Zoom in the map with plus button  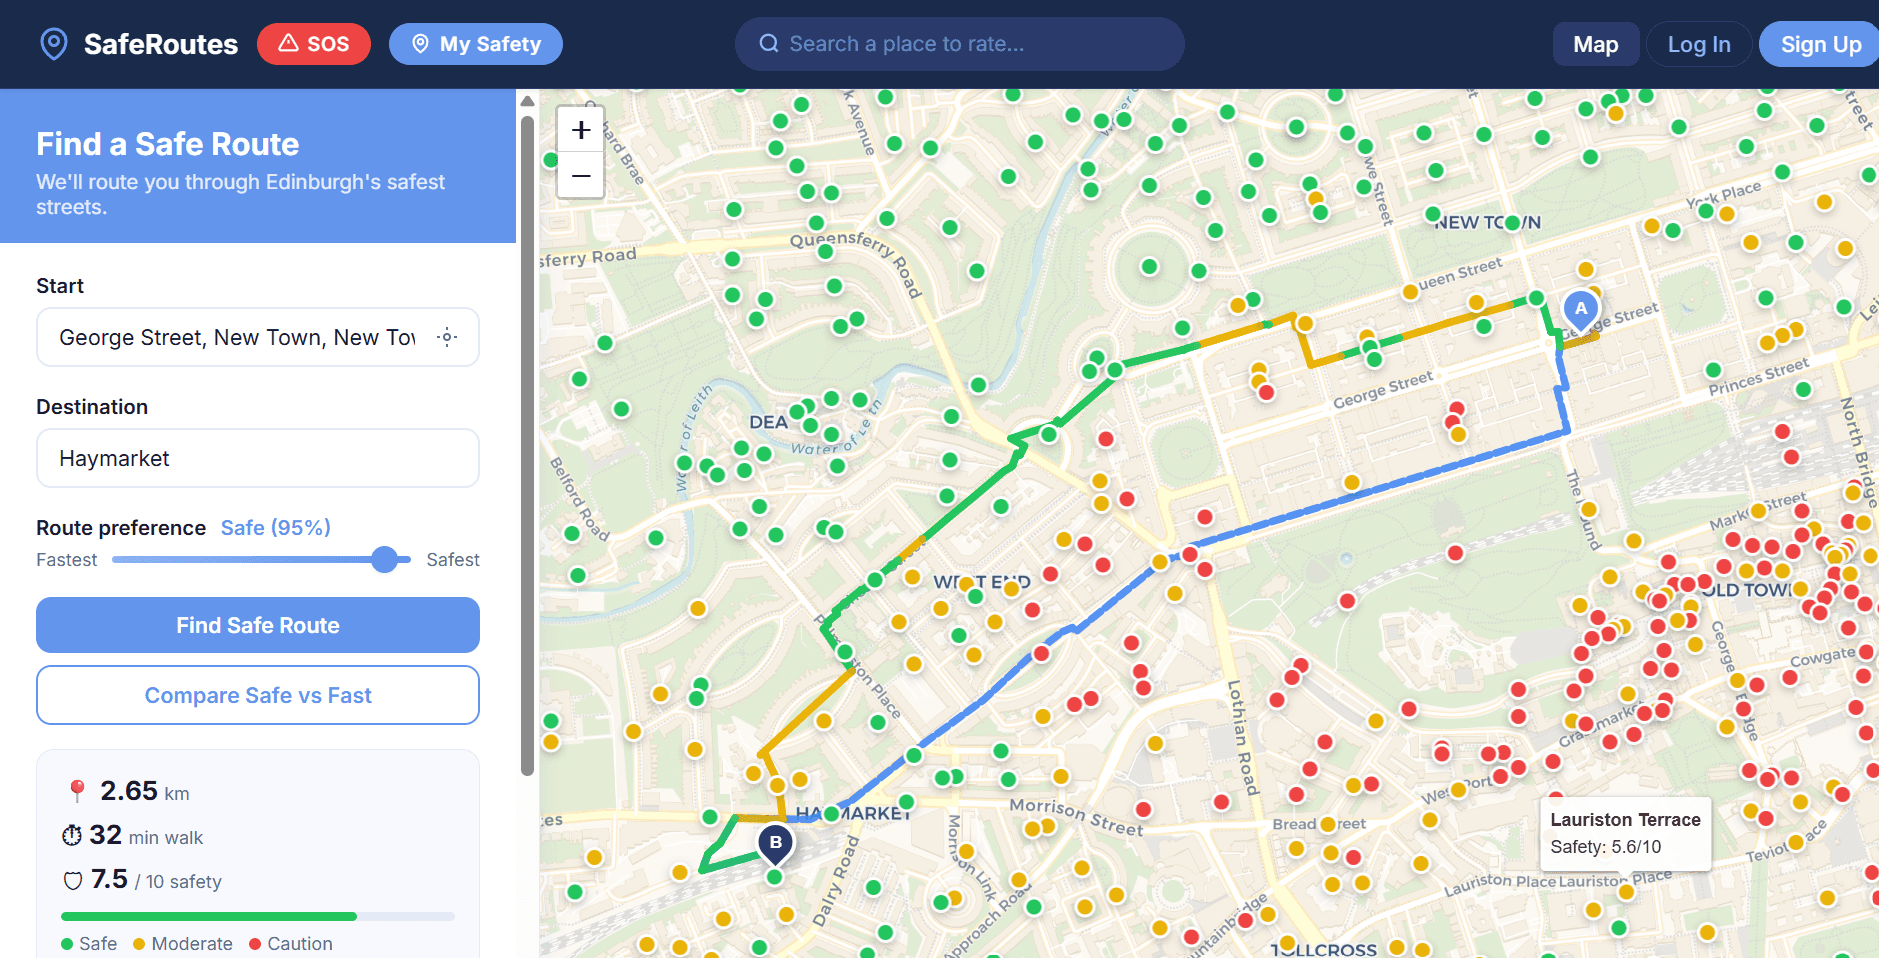[581, 130]
